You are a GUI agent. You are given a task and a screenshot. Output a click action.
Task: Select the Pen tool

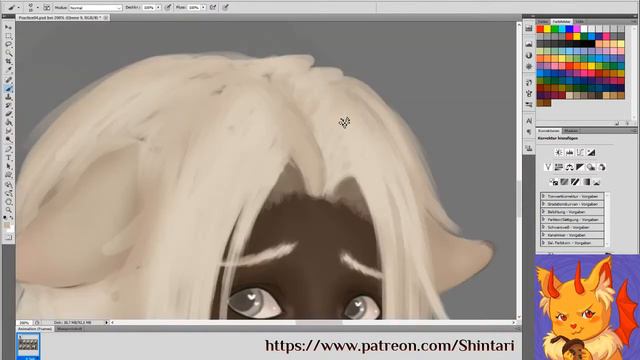[x=8, y=148]
